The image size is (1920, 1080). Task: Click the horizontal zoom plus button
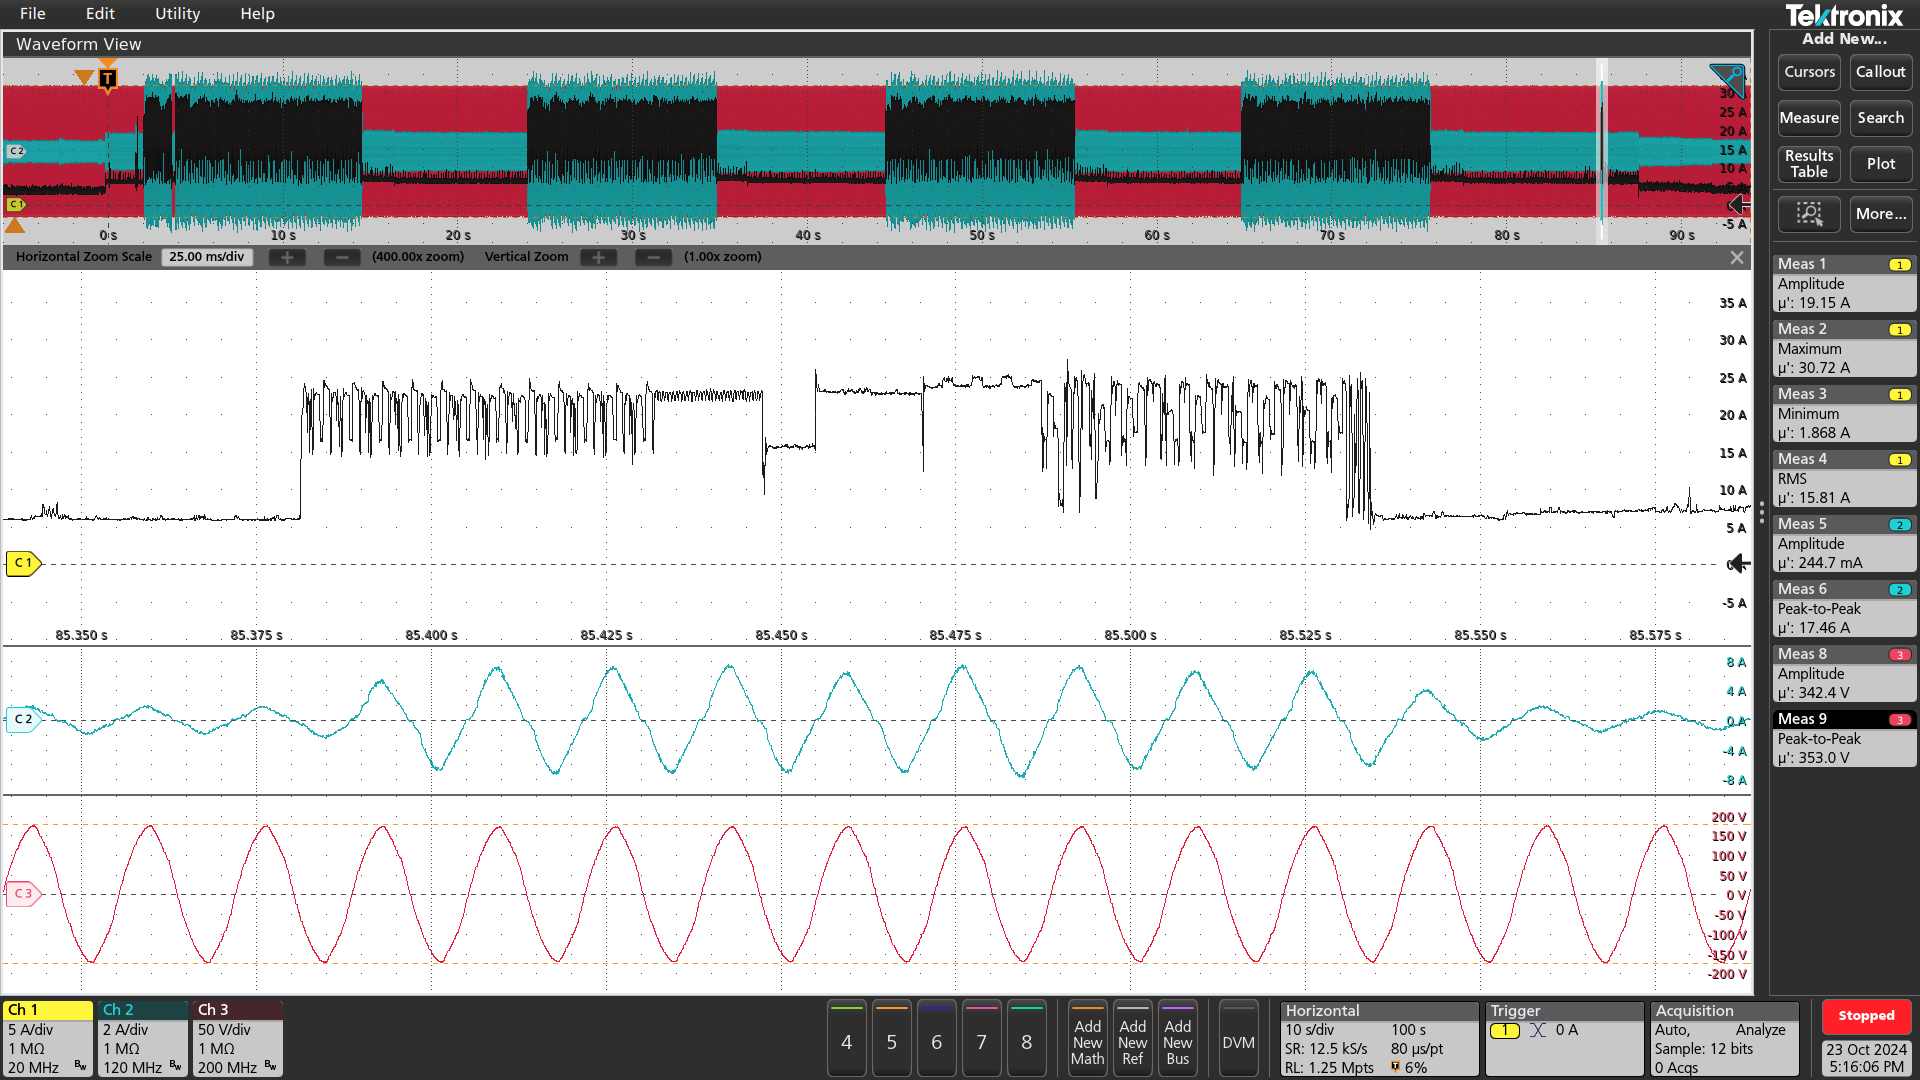[x=287, y=257]
